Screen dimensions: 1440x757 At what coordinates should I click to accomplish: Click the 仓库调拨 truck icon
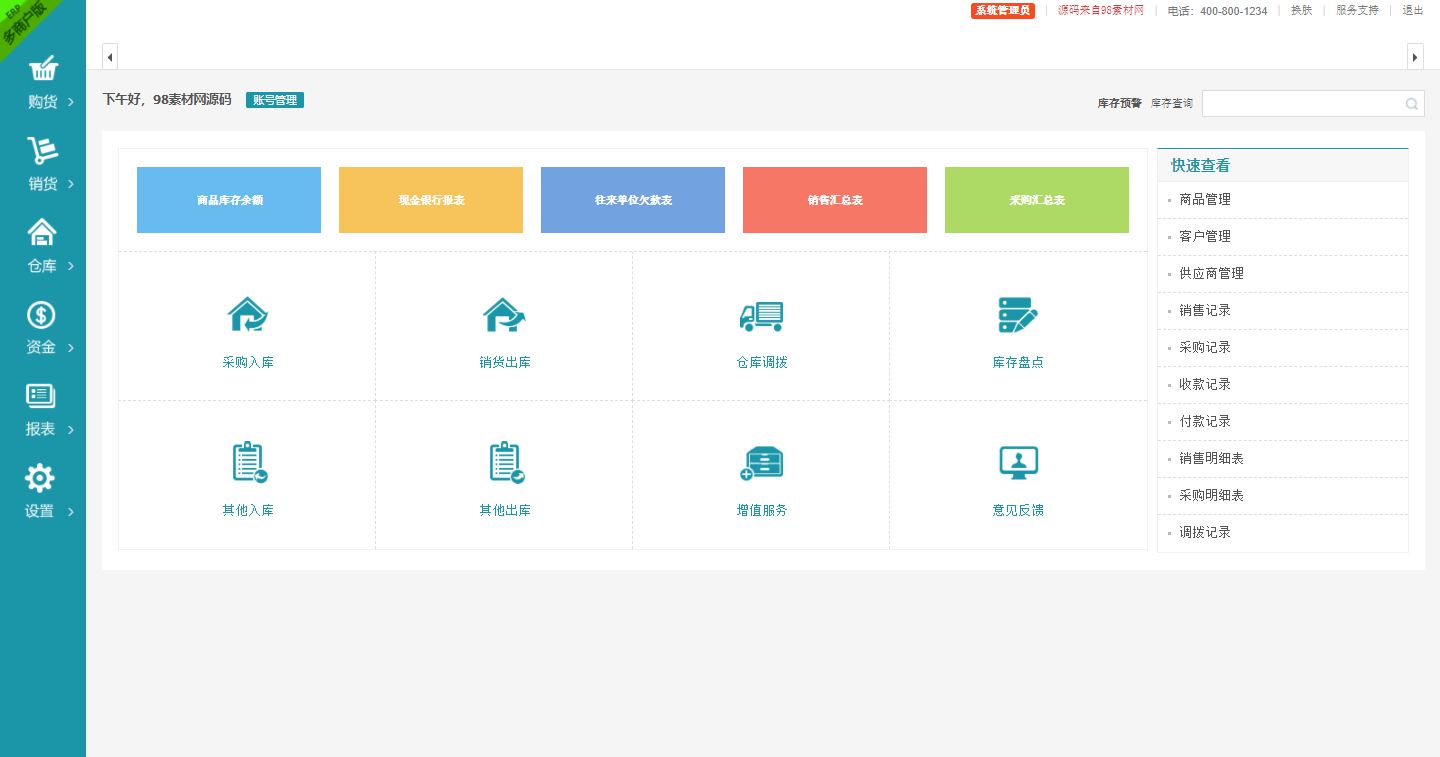point(761,316)
